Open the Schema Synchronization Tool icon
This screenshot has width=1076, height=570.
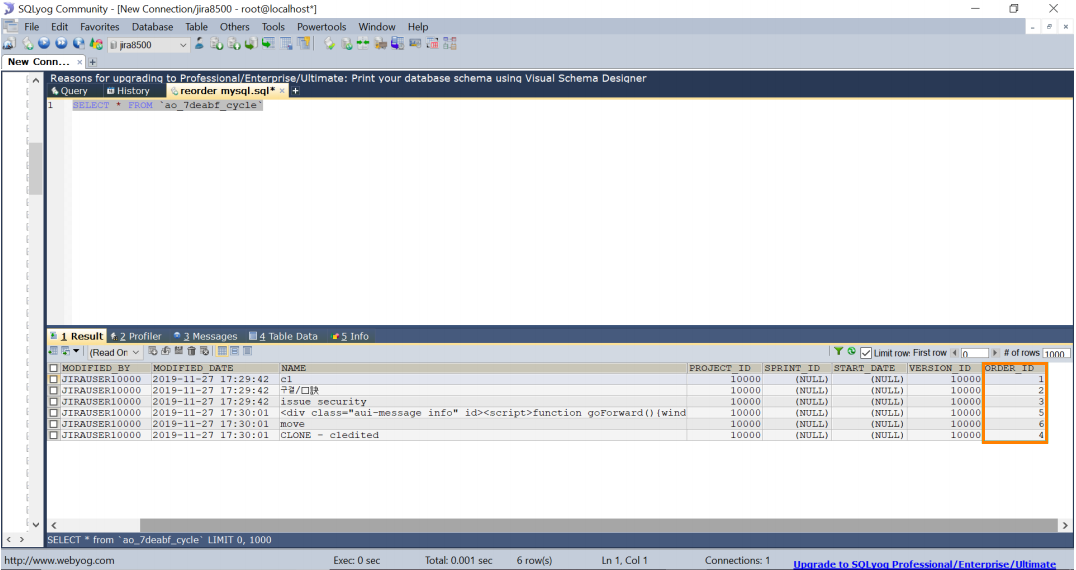(x=363, y=44)
